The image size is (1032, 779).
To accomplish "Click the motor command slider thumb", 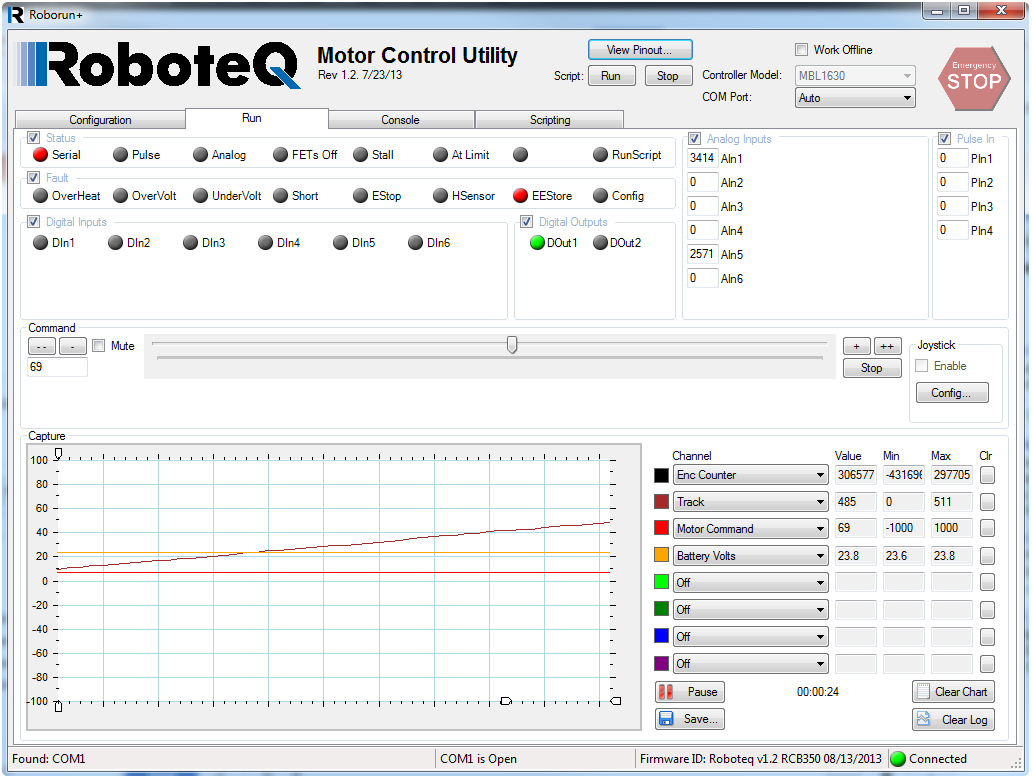I will pos(512,345).
